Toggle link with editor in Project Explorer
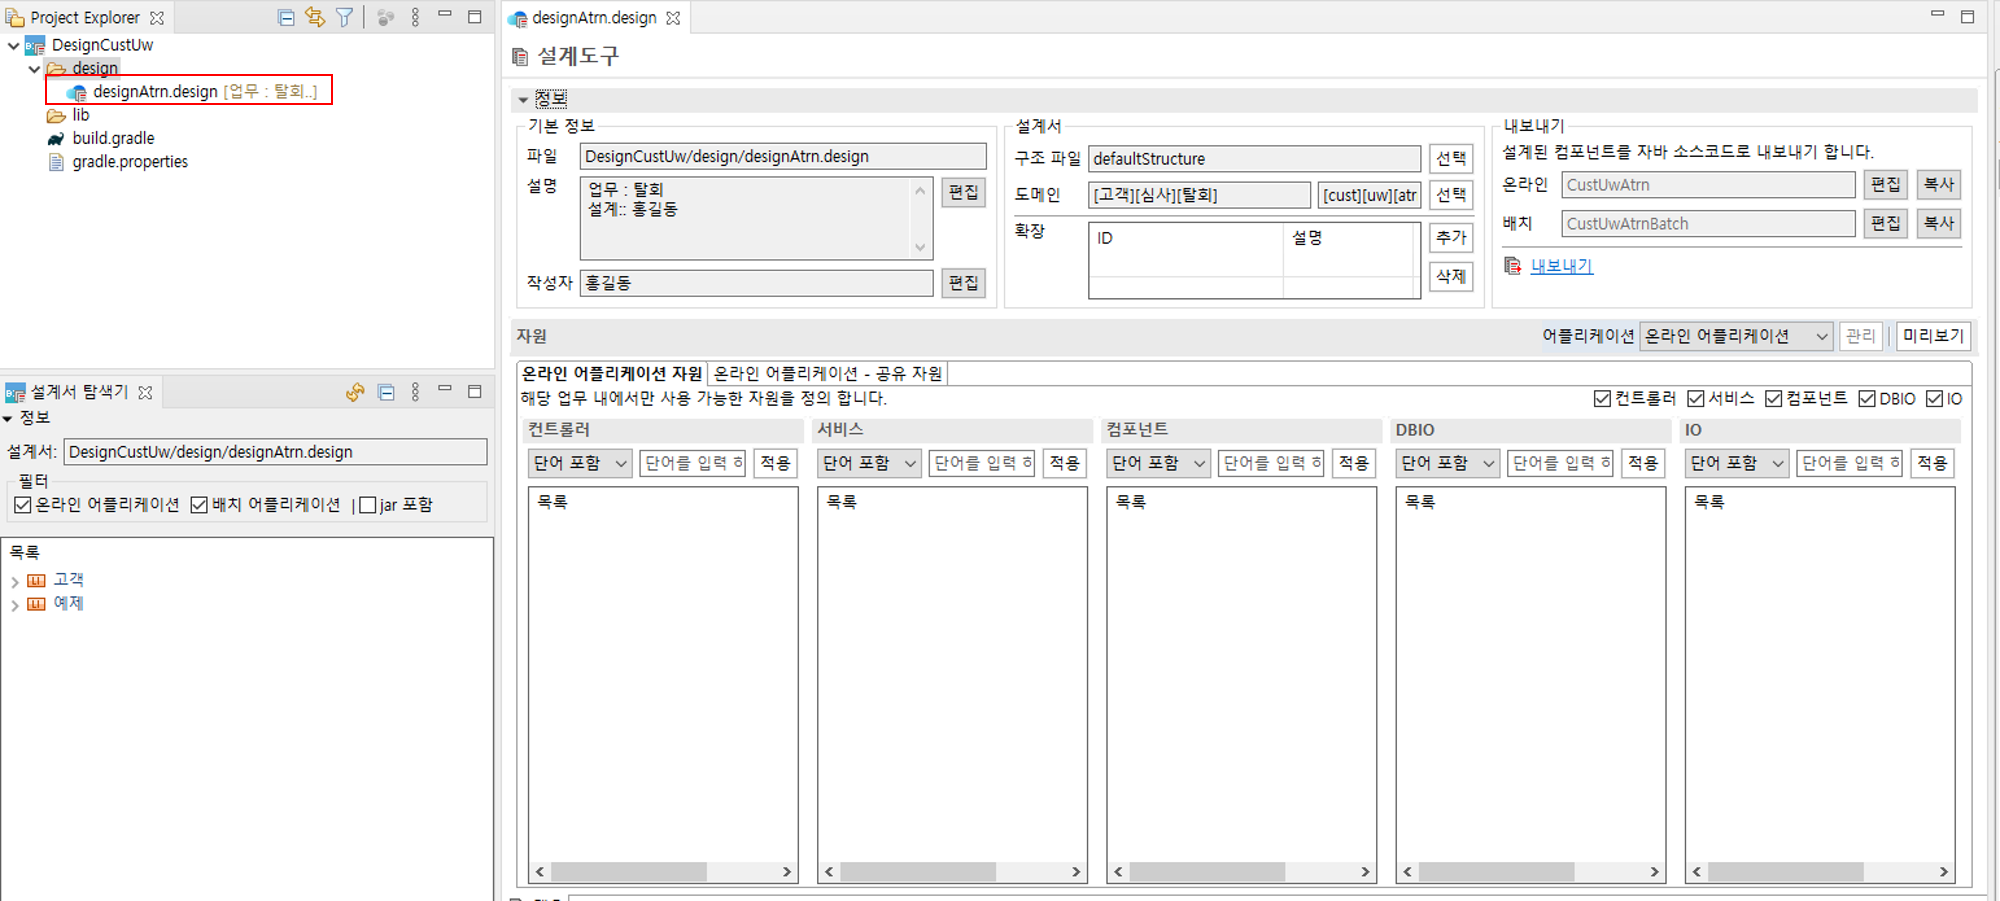This screenshot has width=2000, height=901. pos(315,17)
